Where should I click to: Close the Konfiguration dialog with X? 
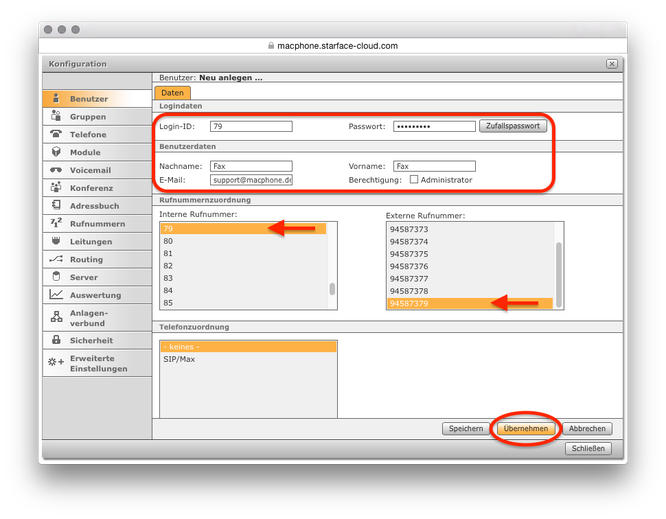pyautogui.click(x=612, y=64)
